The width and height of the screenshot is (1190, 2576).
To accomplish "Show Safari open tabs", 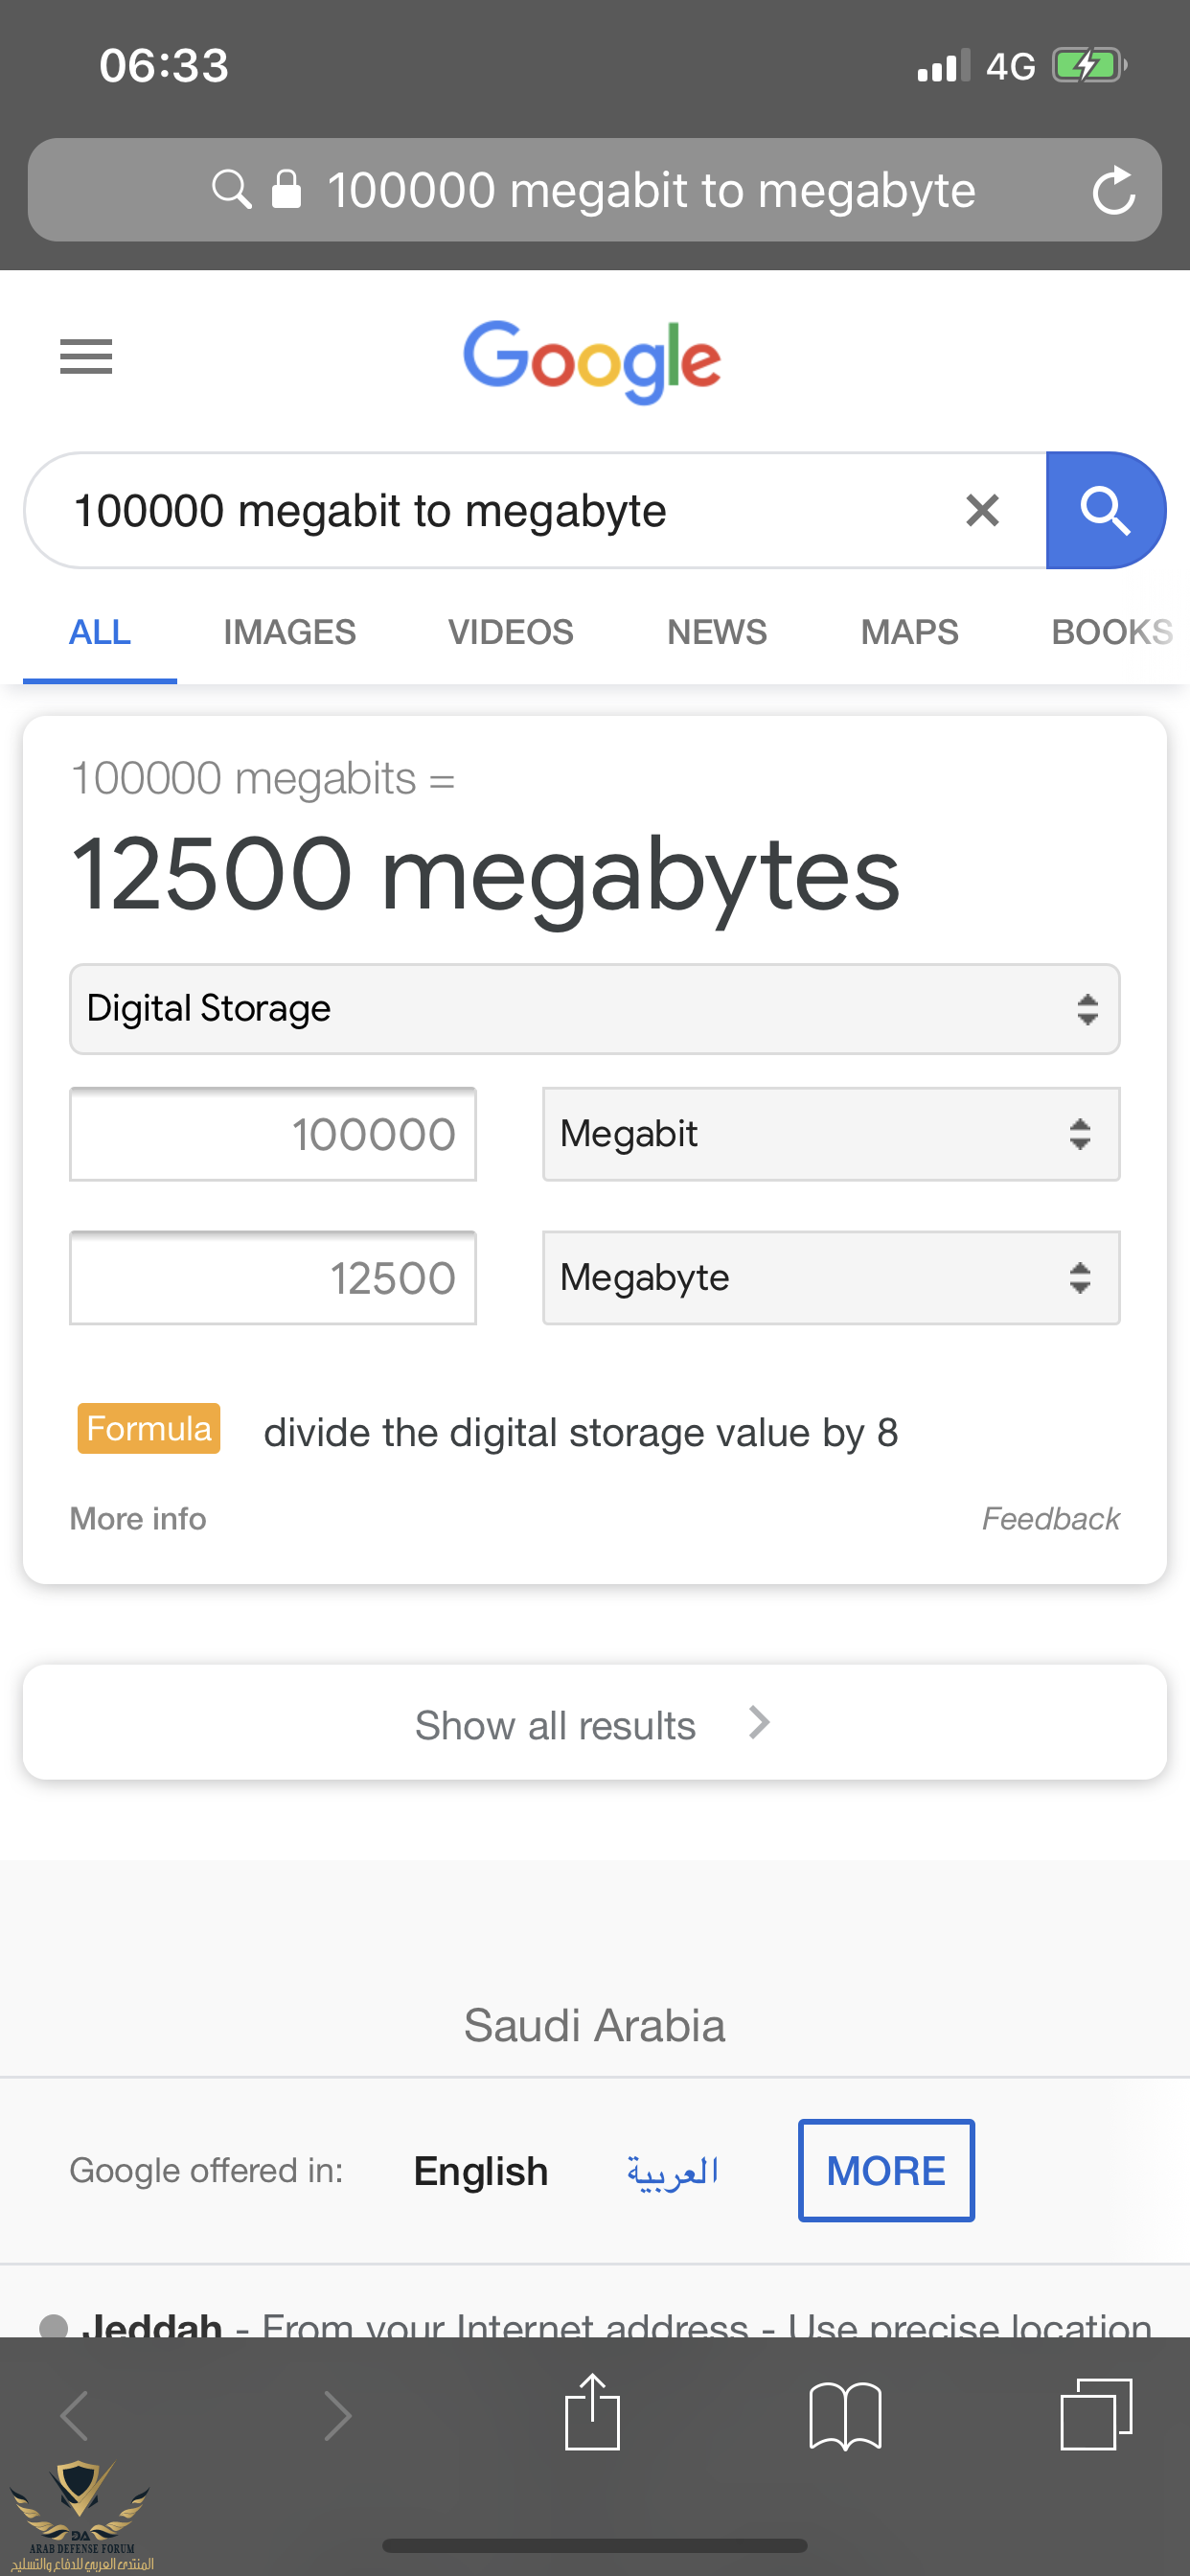I will coord(1096,2414).
